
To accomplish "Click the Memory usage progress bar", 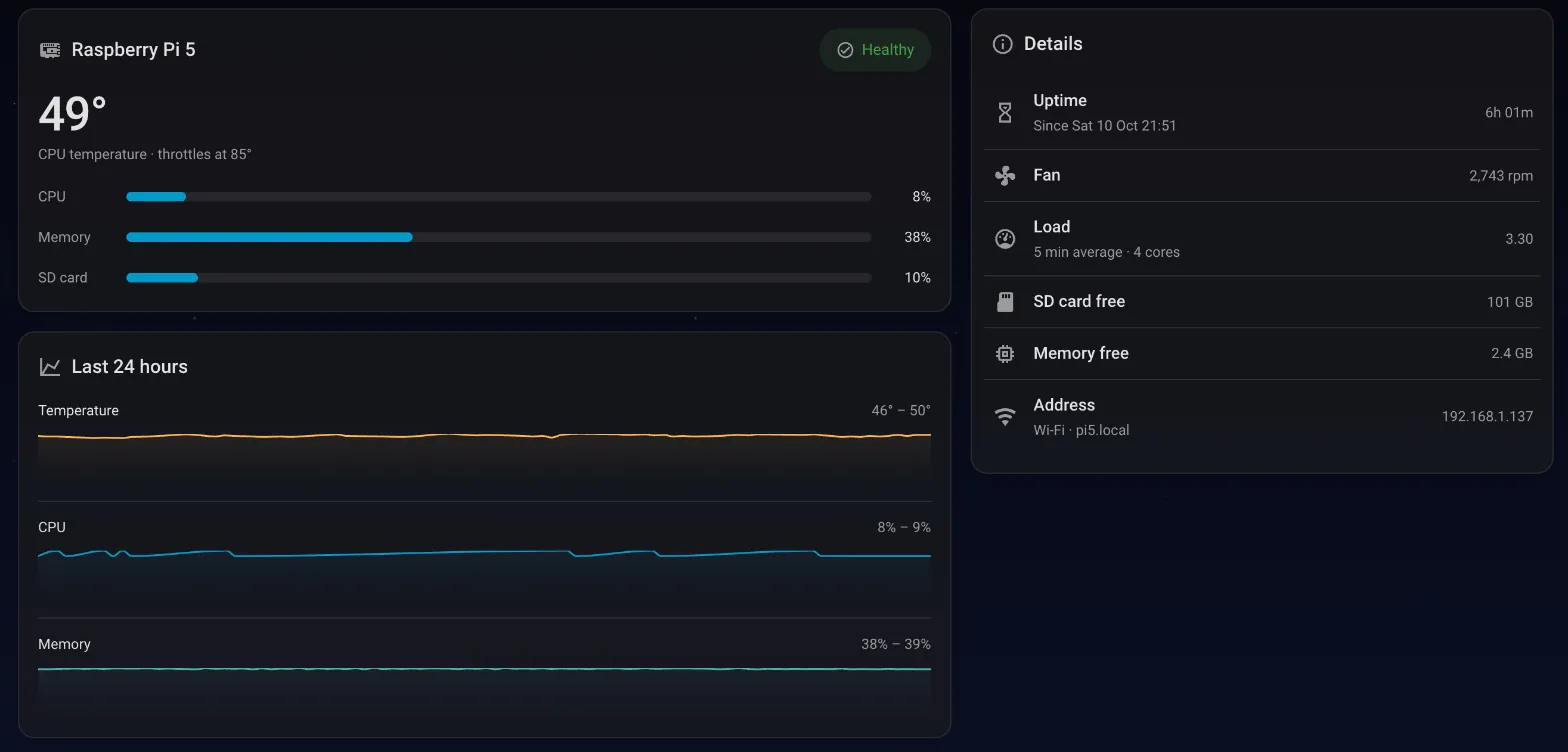I will [498, 237].
